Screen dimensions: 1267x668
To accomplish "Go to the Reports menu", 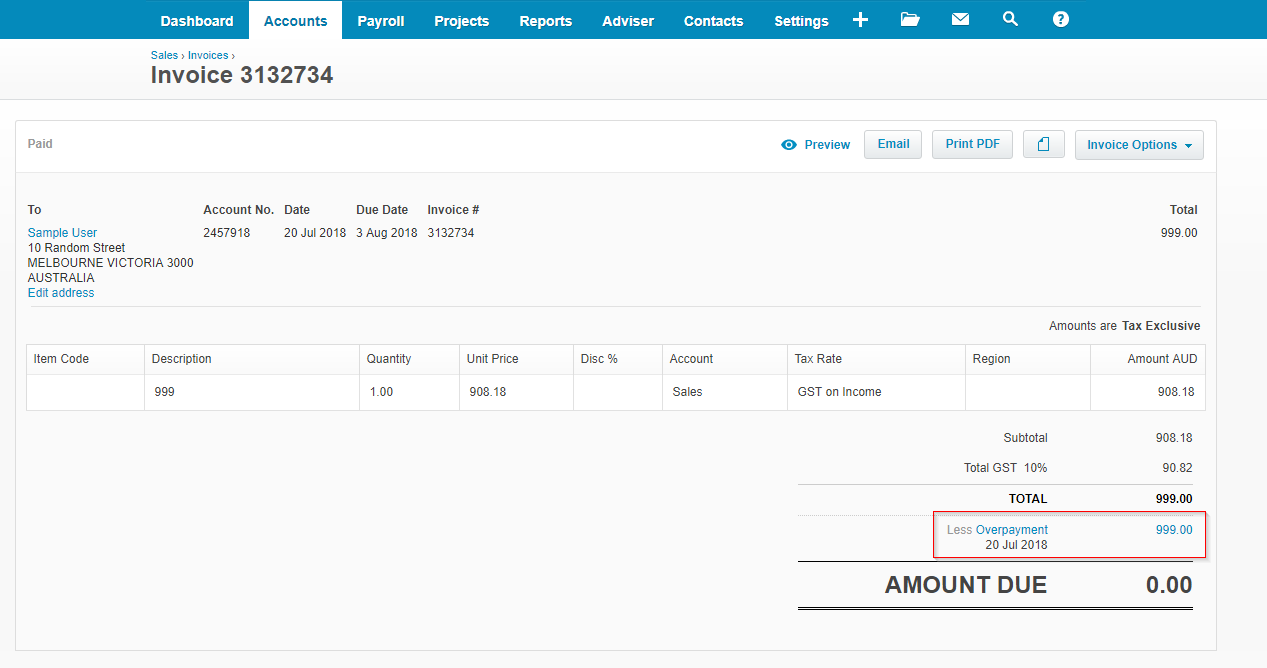I will point(546,21).
